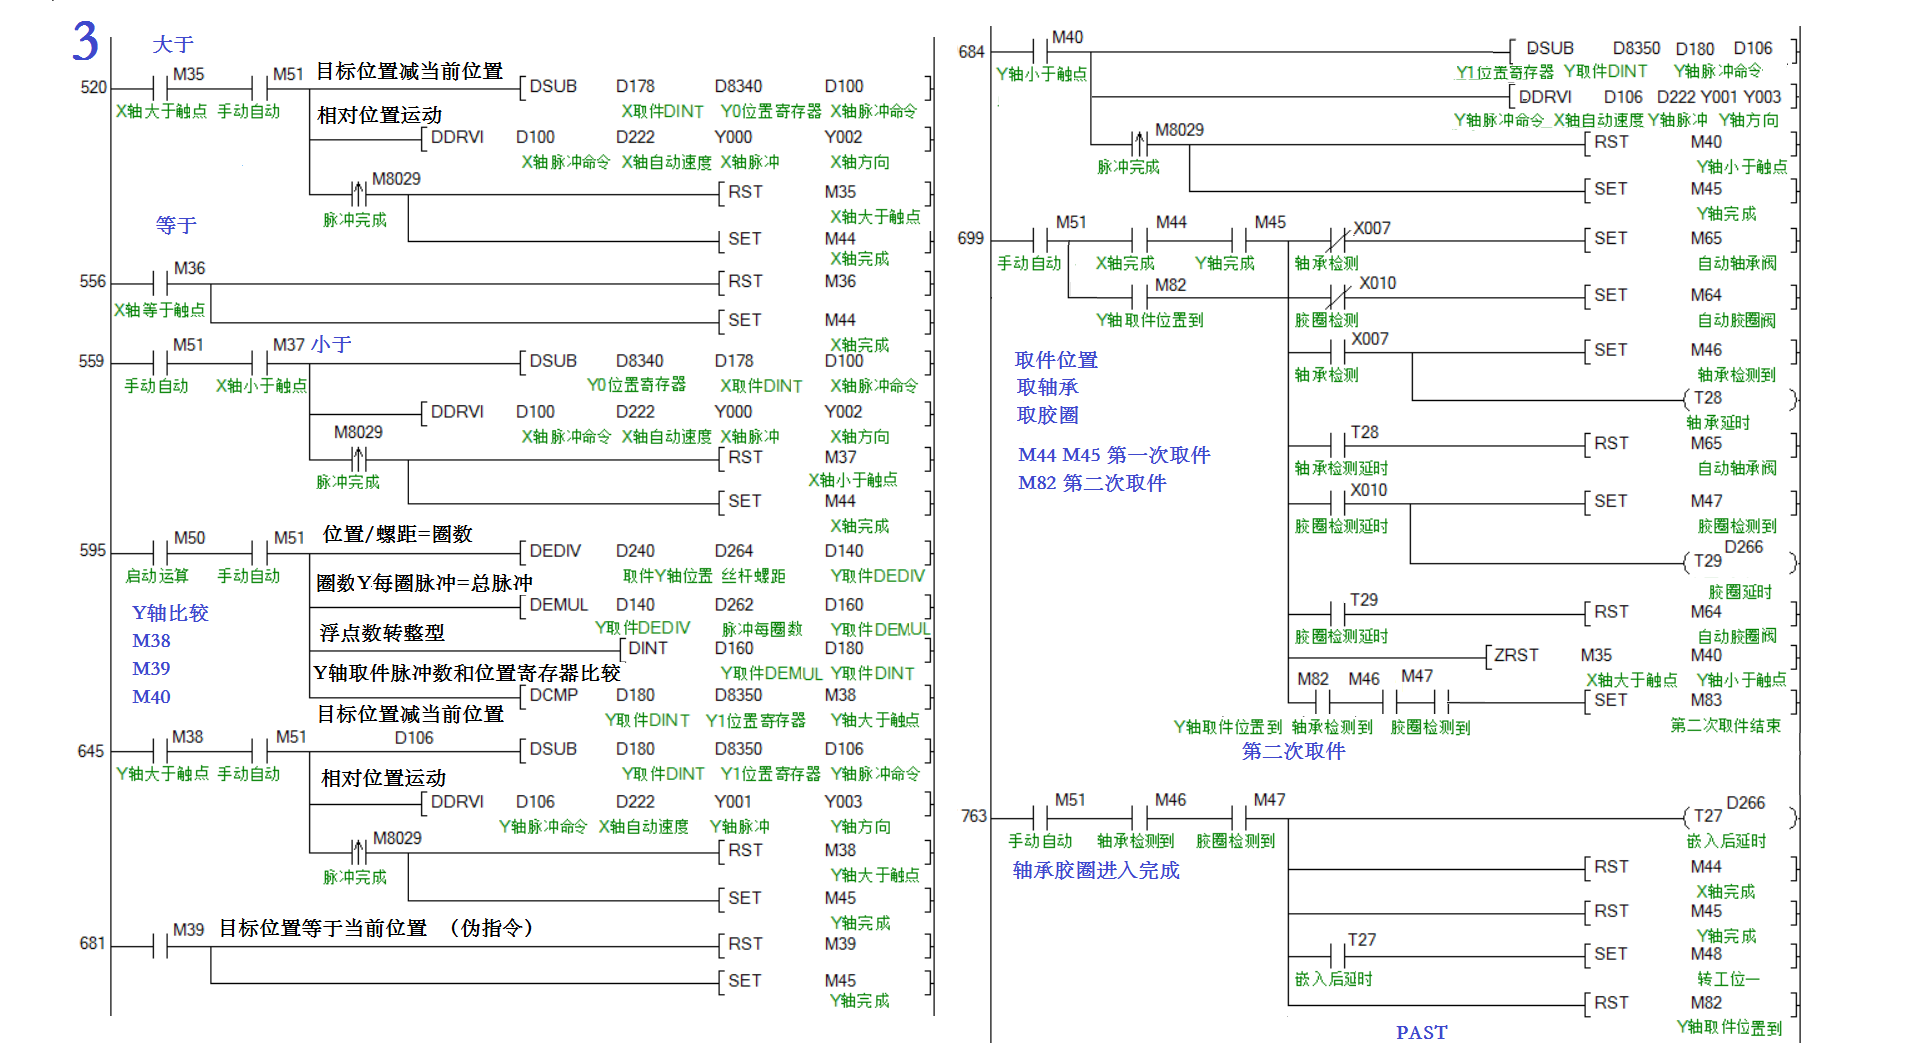The image size is (1905, 1052).
Task: Select rung step number 763
Action: tap(973, 816)
